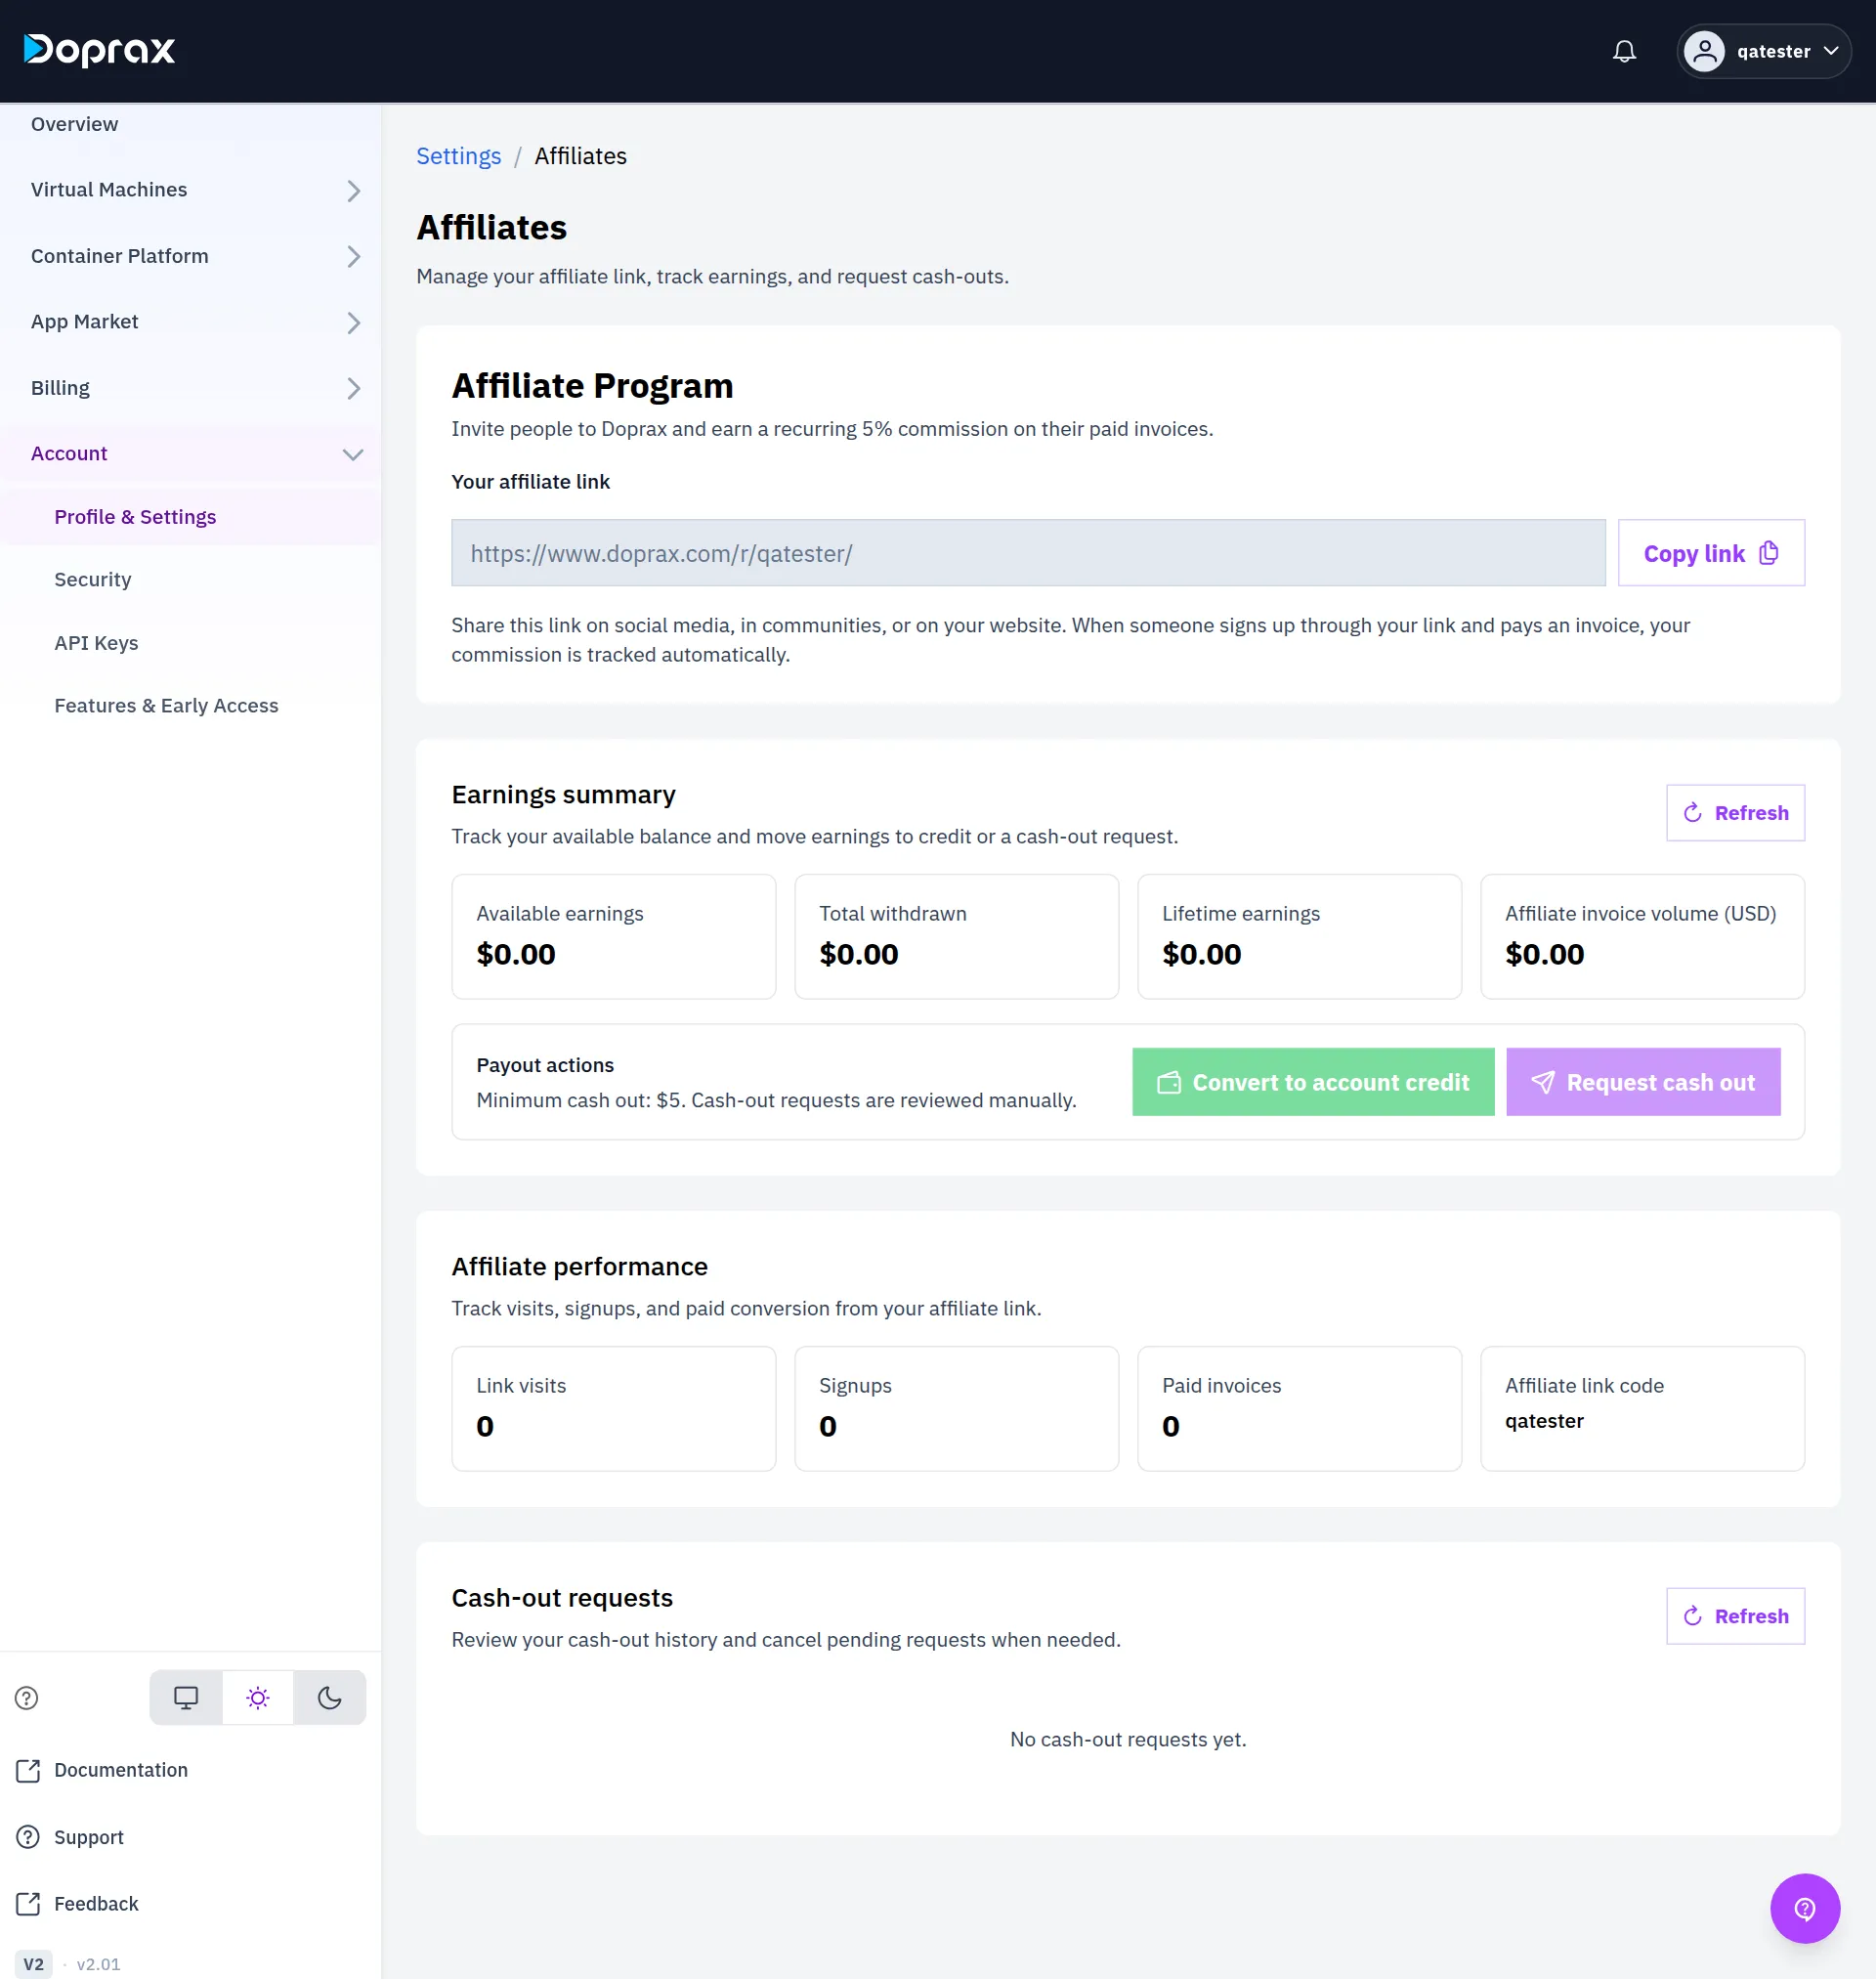Viewport: 1876px width, 1979px height.
Task: Open Virtual Machines menu item
Action: (x=190, y=190)
